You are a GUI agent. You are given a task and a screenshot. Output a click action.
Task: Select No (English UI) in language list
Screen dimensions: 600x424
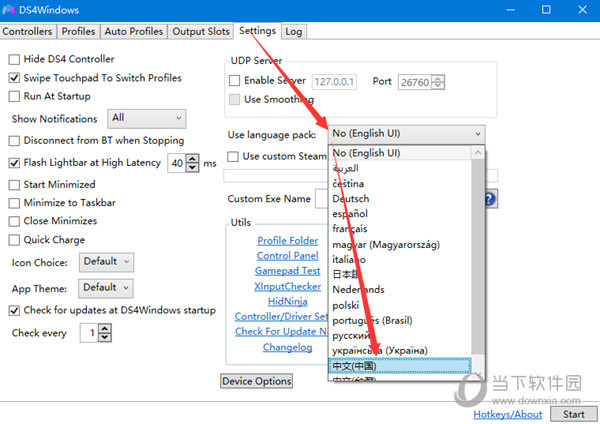(400, 153)
